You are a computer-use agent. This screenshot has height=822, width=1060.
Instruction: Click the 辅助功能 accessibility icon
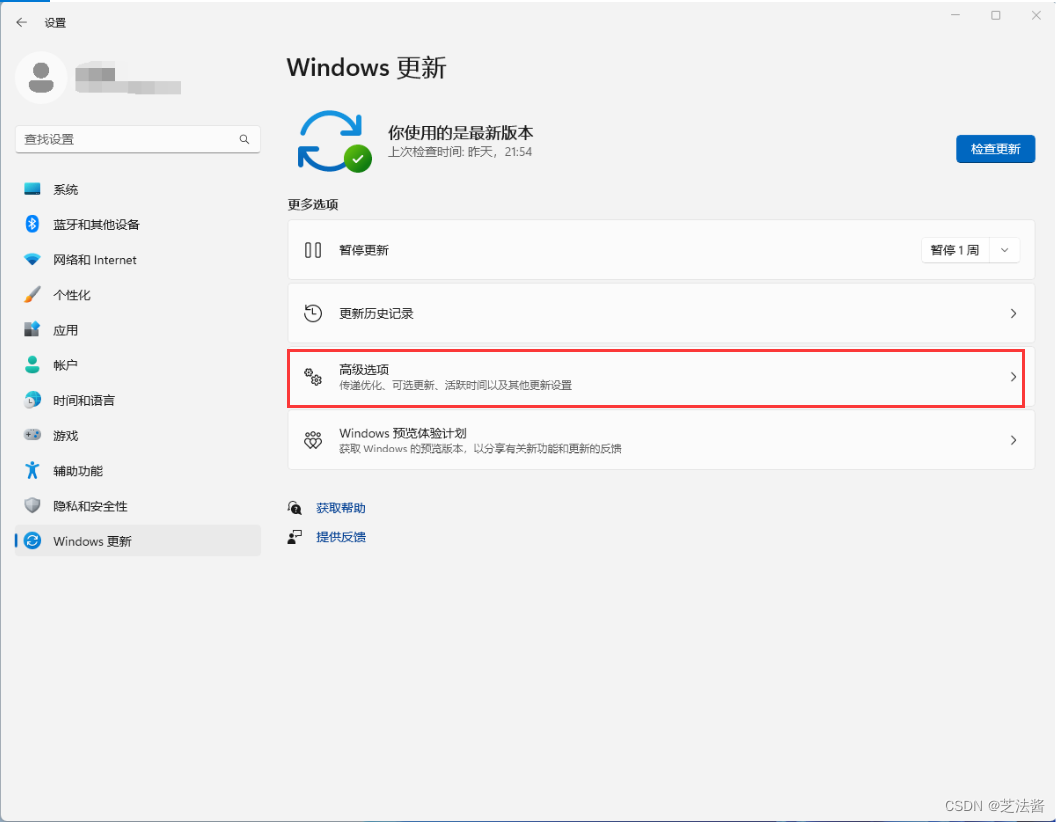pos(32,470)
